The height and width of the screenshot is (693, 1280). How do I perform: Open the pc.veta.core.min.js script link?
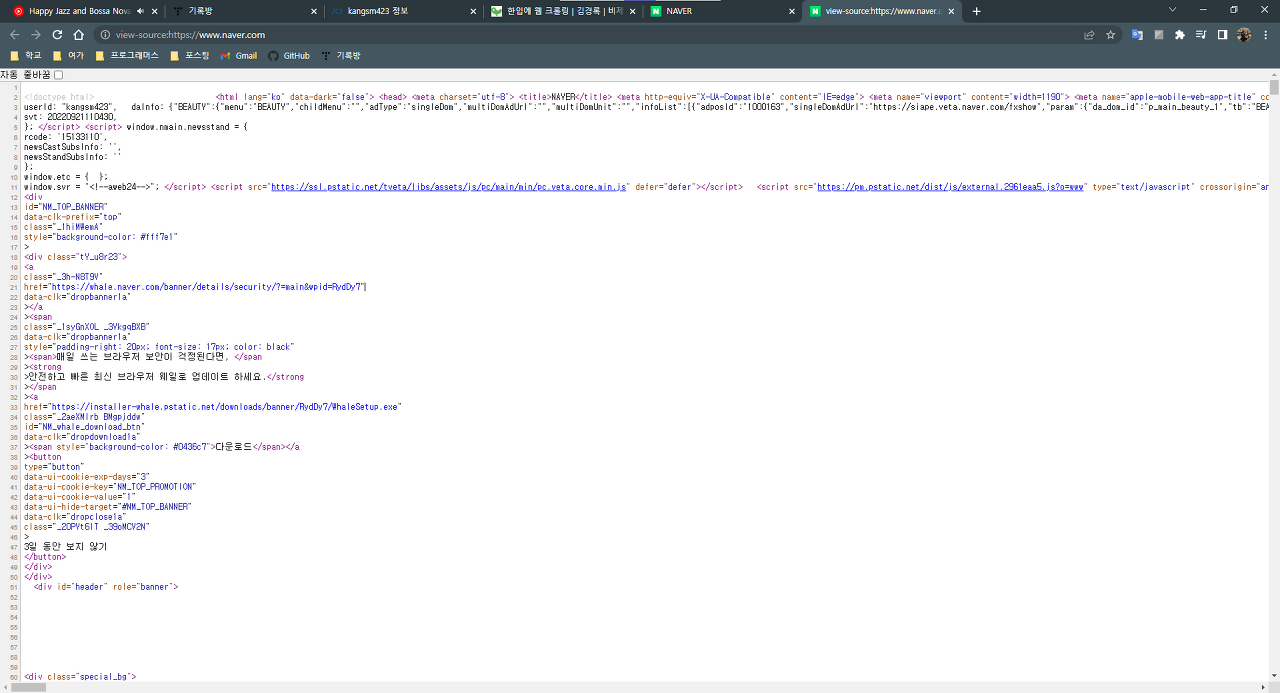click(x=448, y=187)
